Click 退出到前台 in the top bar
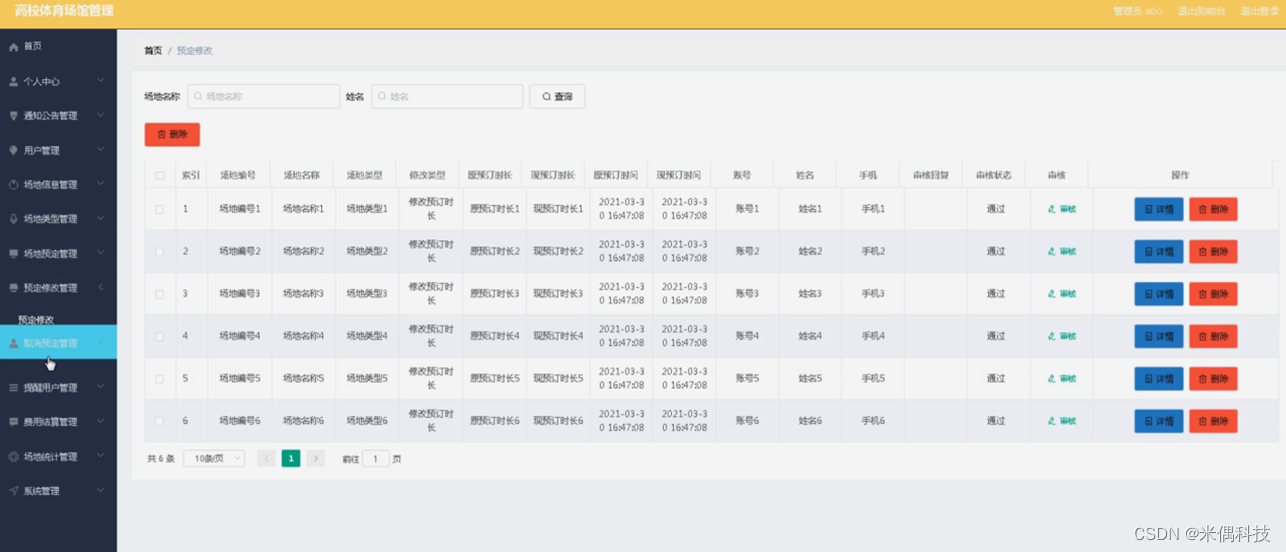This screenshot has width=1286, height=552. 1201,11
